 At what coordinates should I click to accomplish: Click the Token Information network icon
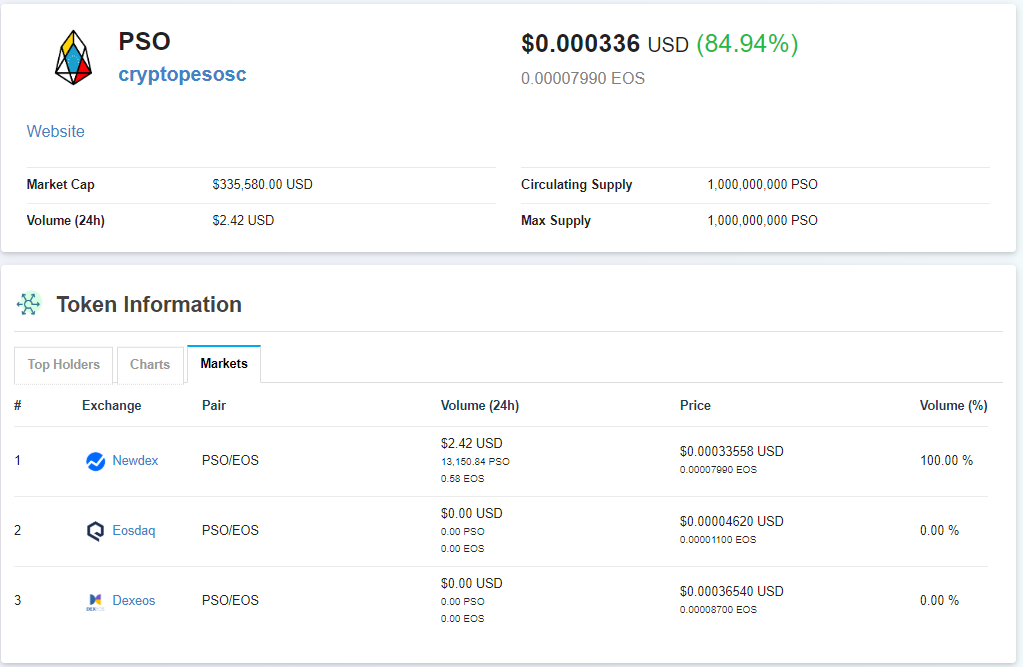tap(29, 304)
